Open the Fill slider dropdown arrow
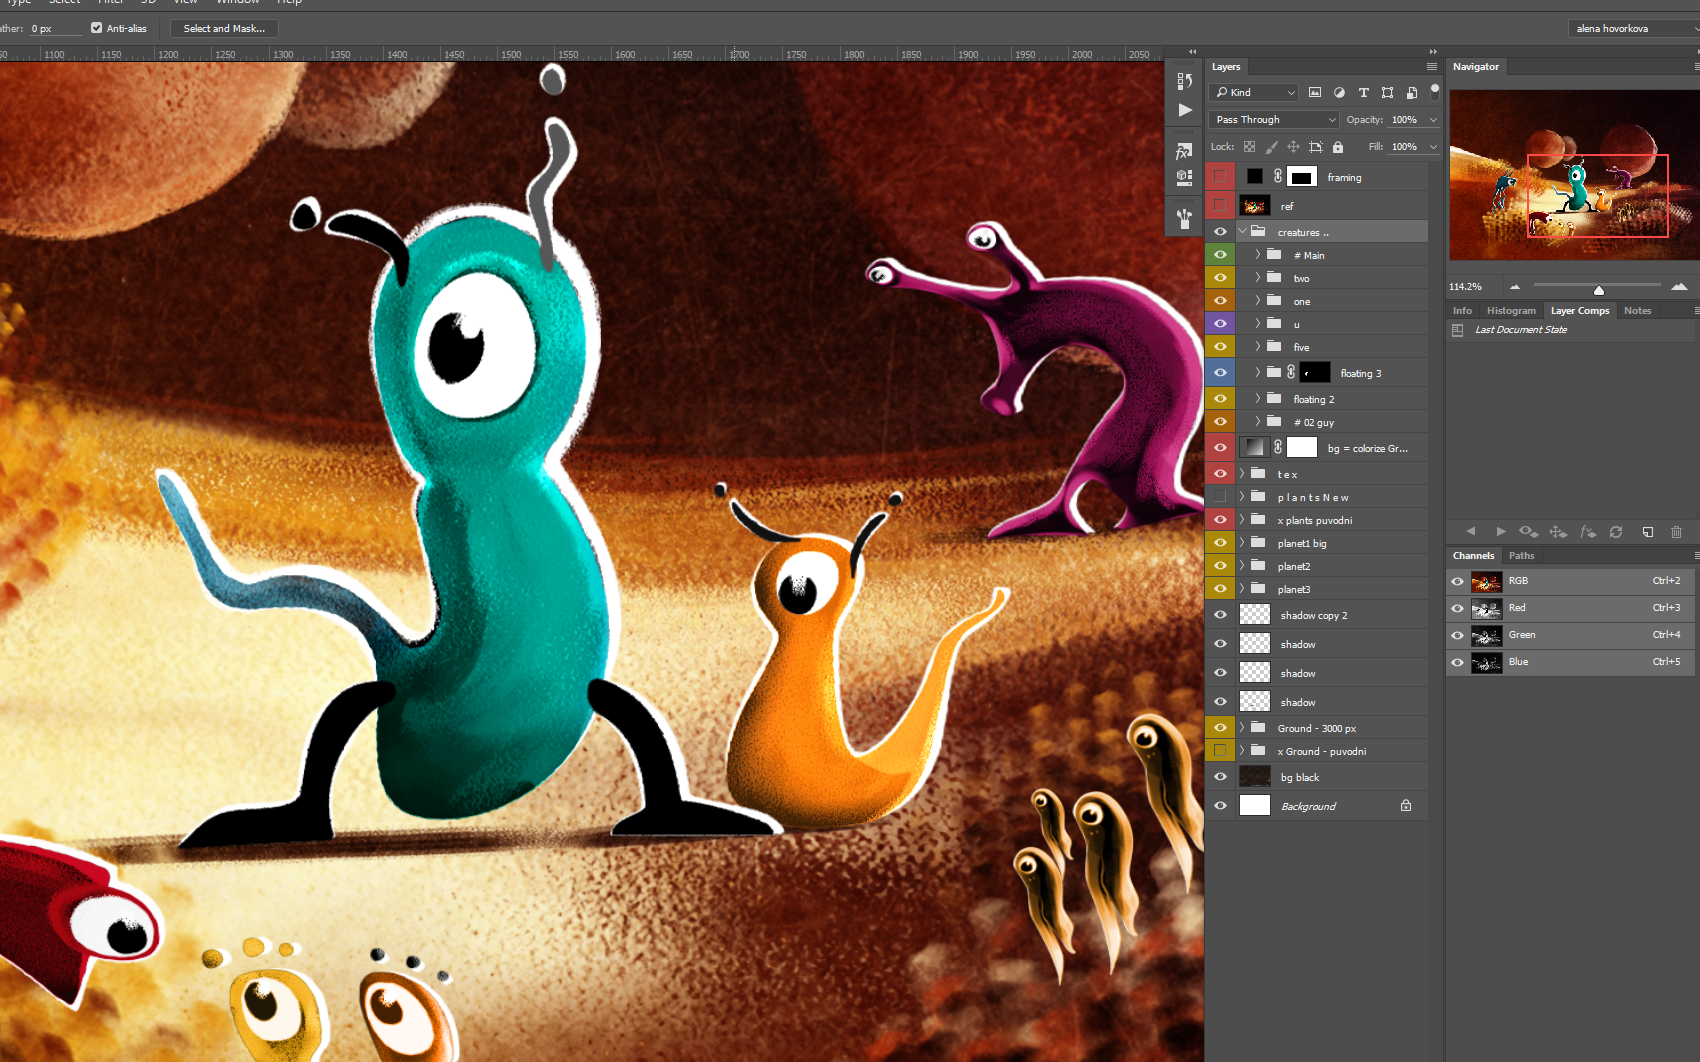Screen dimensions: 1700x1062 1433,147
